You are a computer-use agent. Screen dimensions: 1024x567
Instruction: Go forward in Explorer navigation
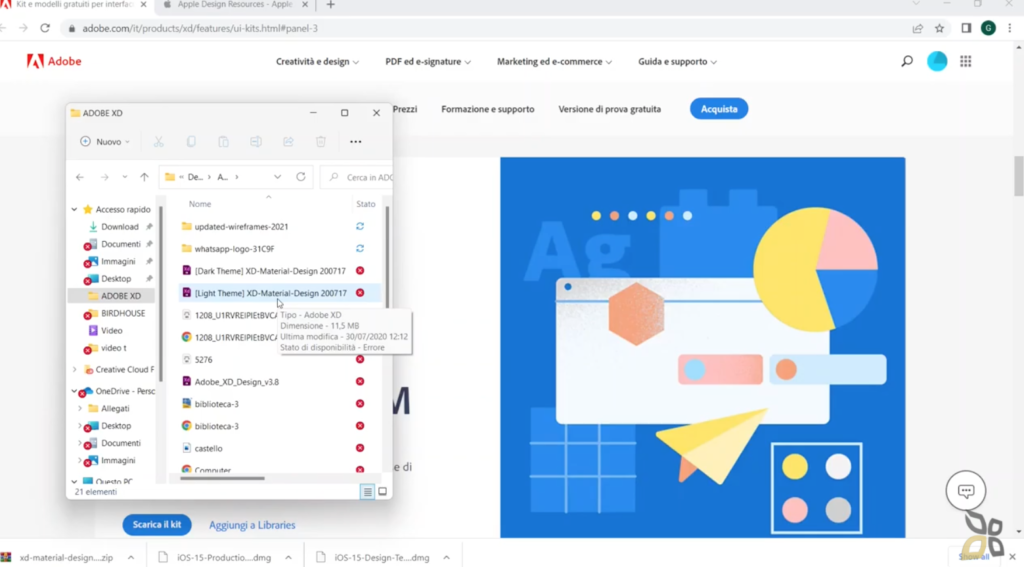click(x=104, y=177)
